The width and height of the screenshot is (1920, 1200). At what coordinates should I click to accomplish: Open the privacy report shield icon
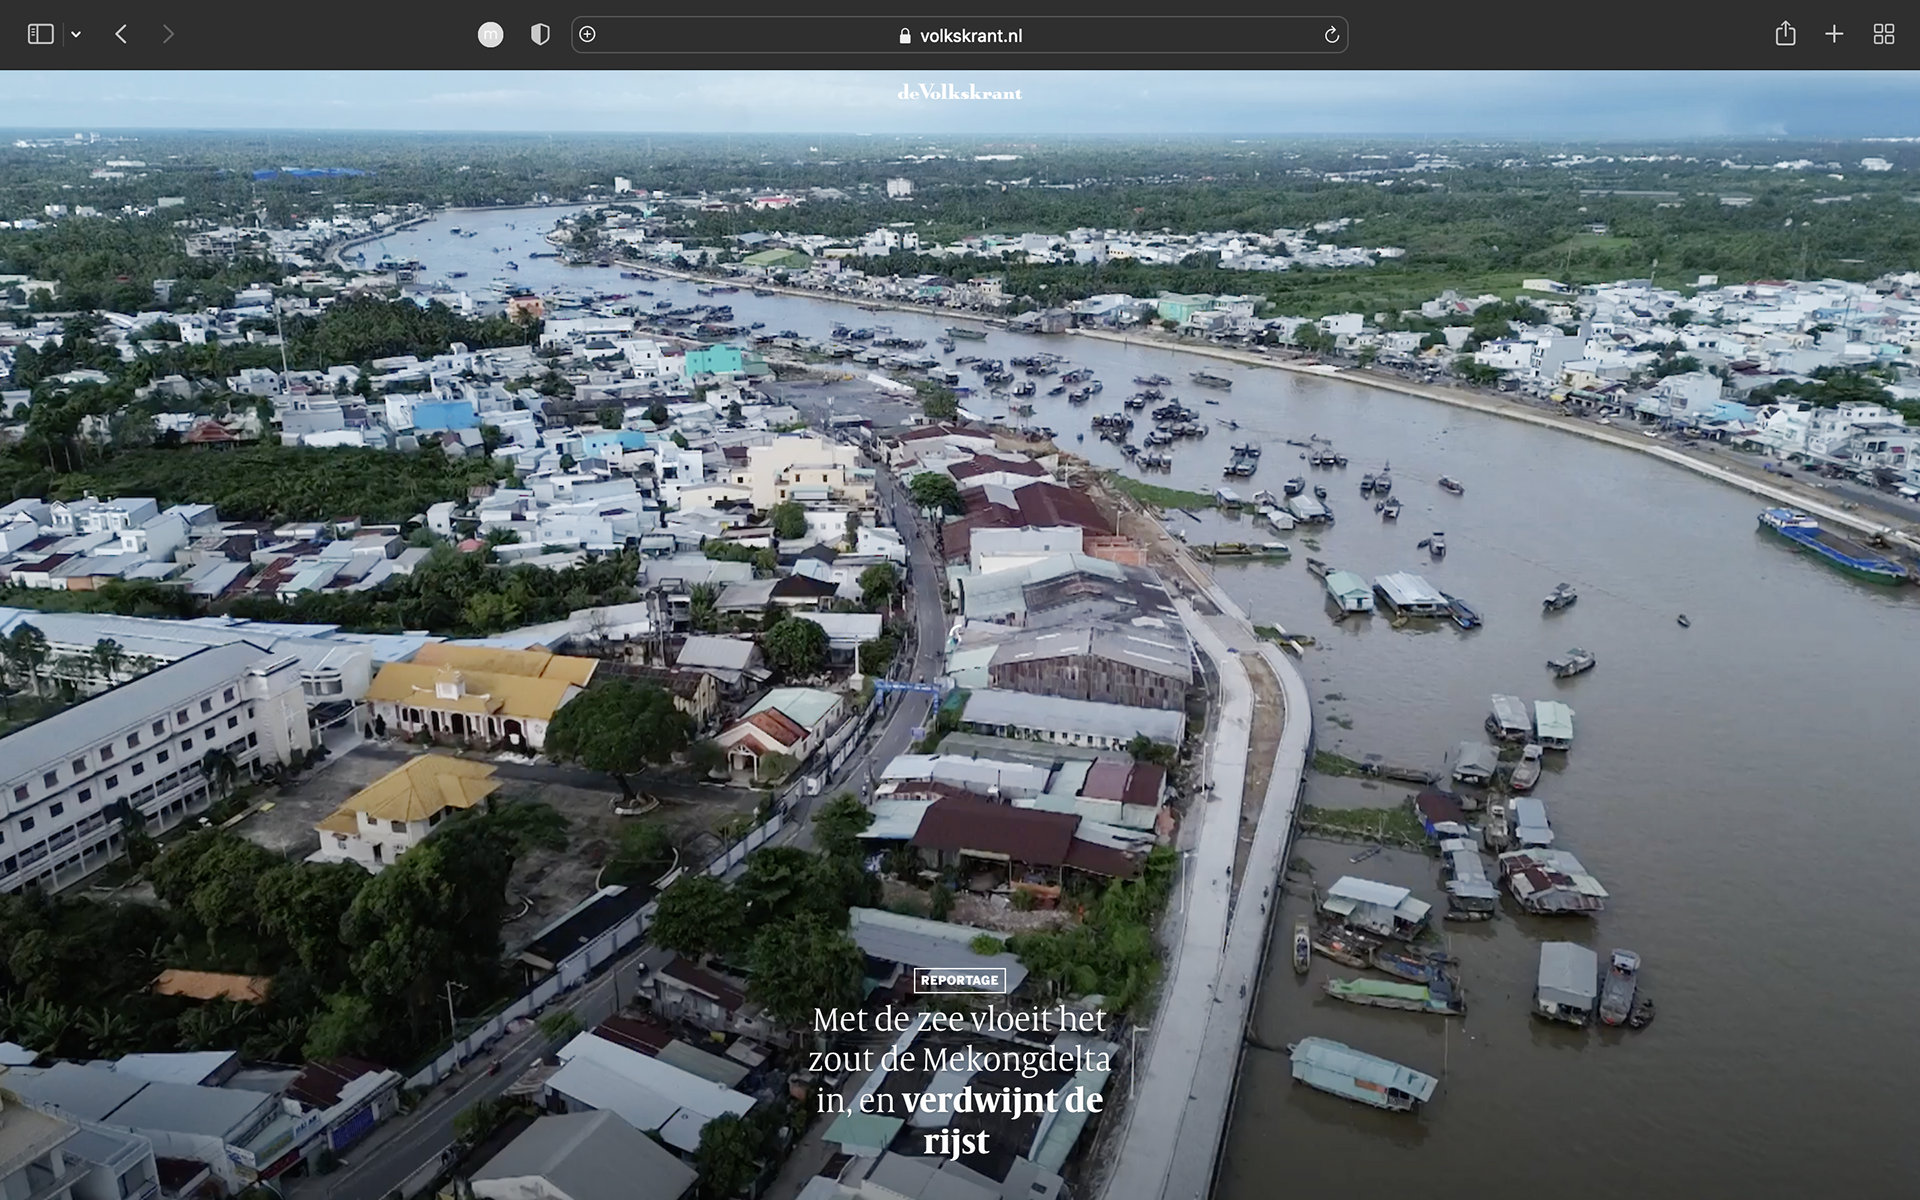(540, 35)
